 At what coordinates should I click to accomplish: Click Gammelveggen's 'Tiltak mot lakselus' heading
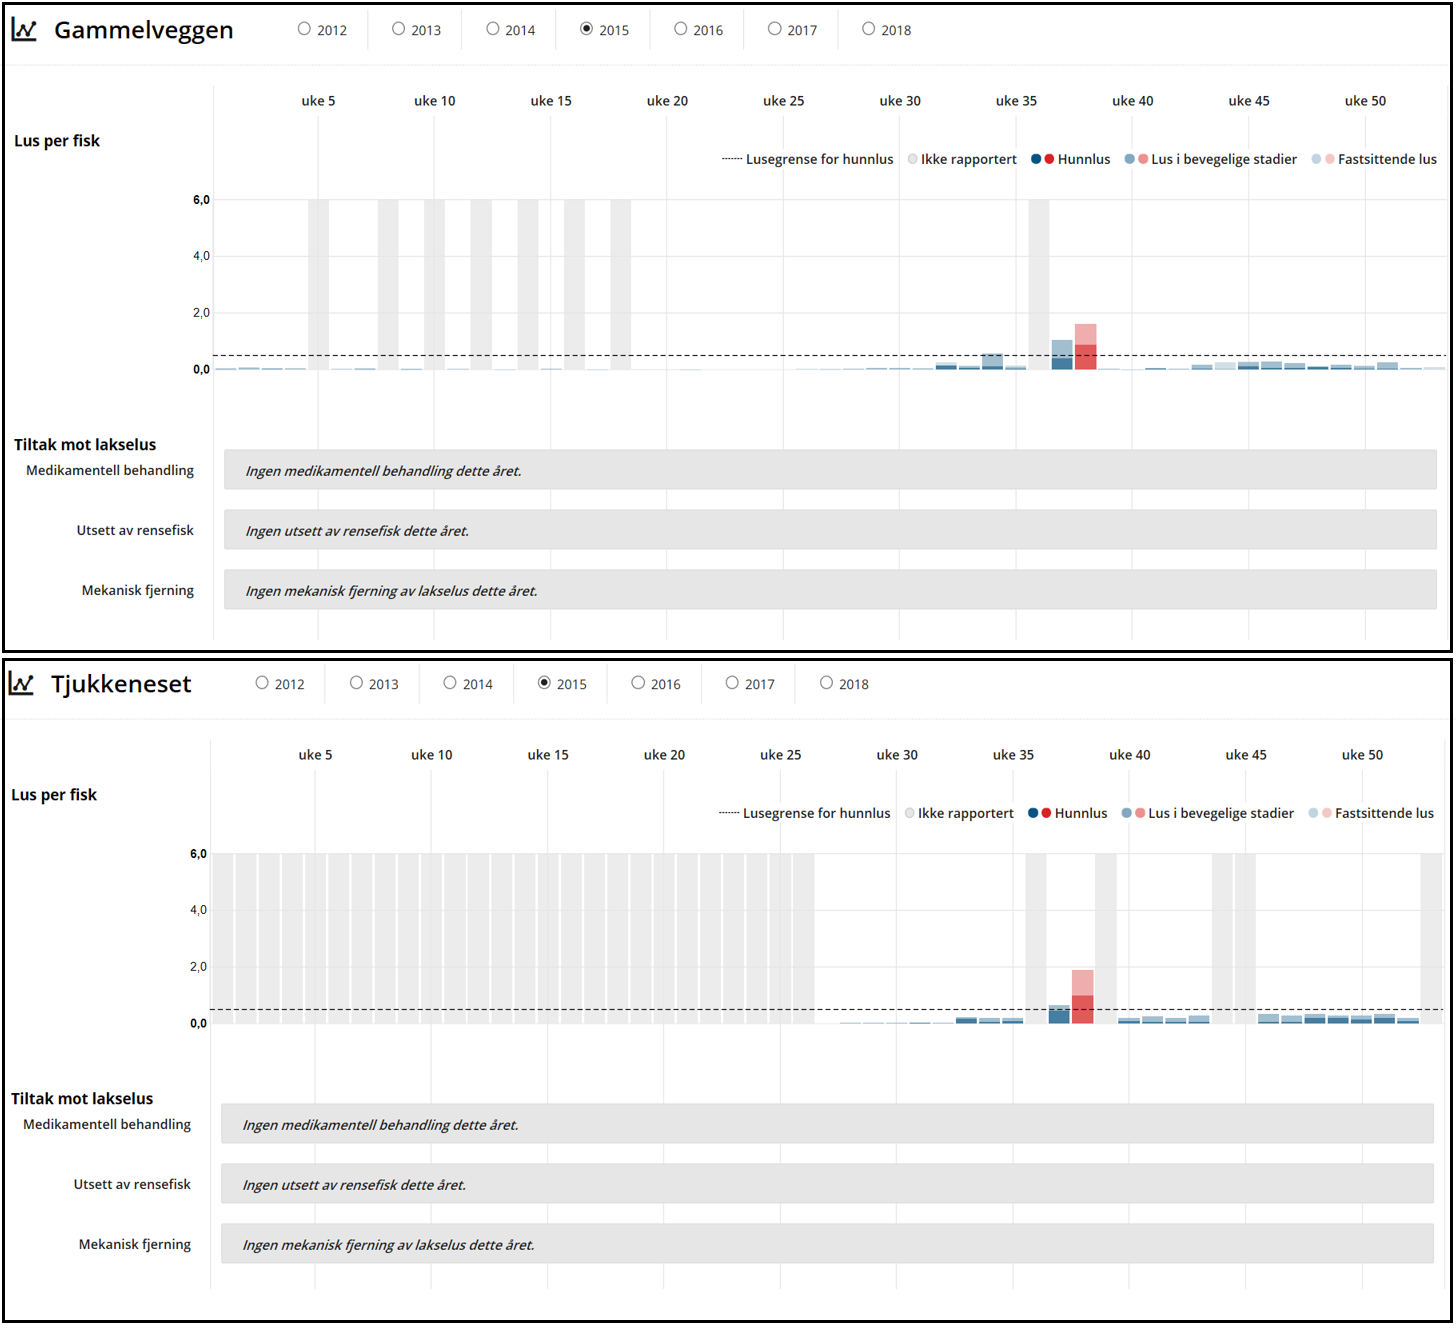[x=85, y=445]
